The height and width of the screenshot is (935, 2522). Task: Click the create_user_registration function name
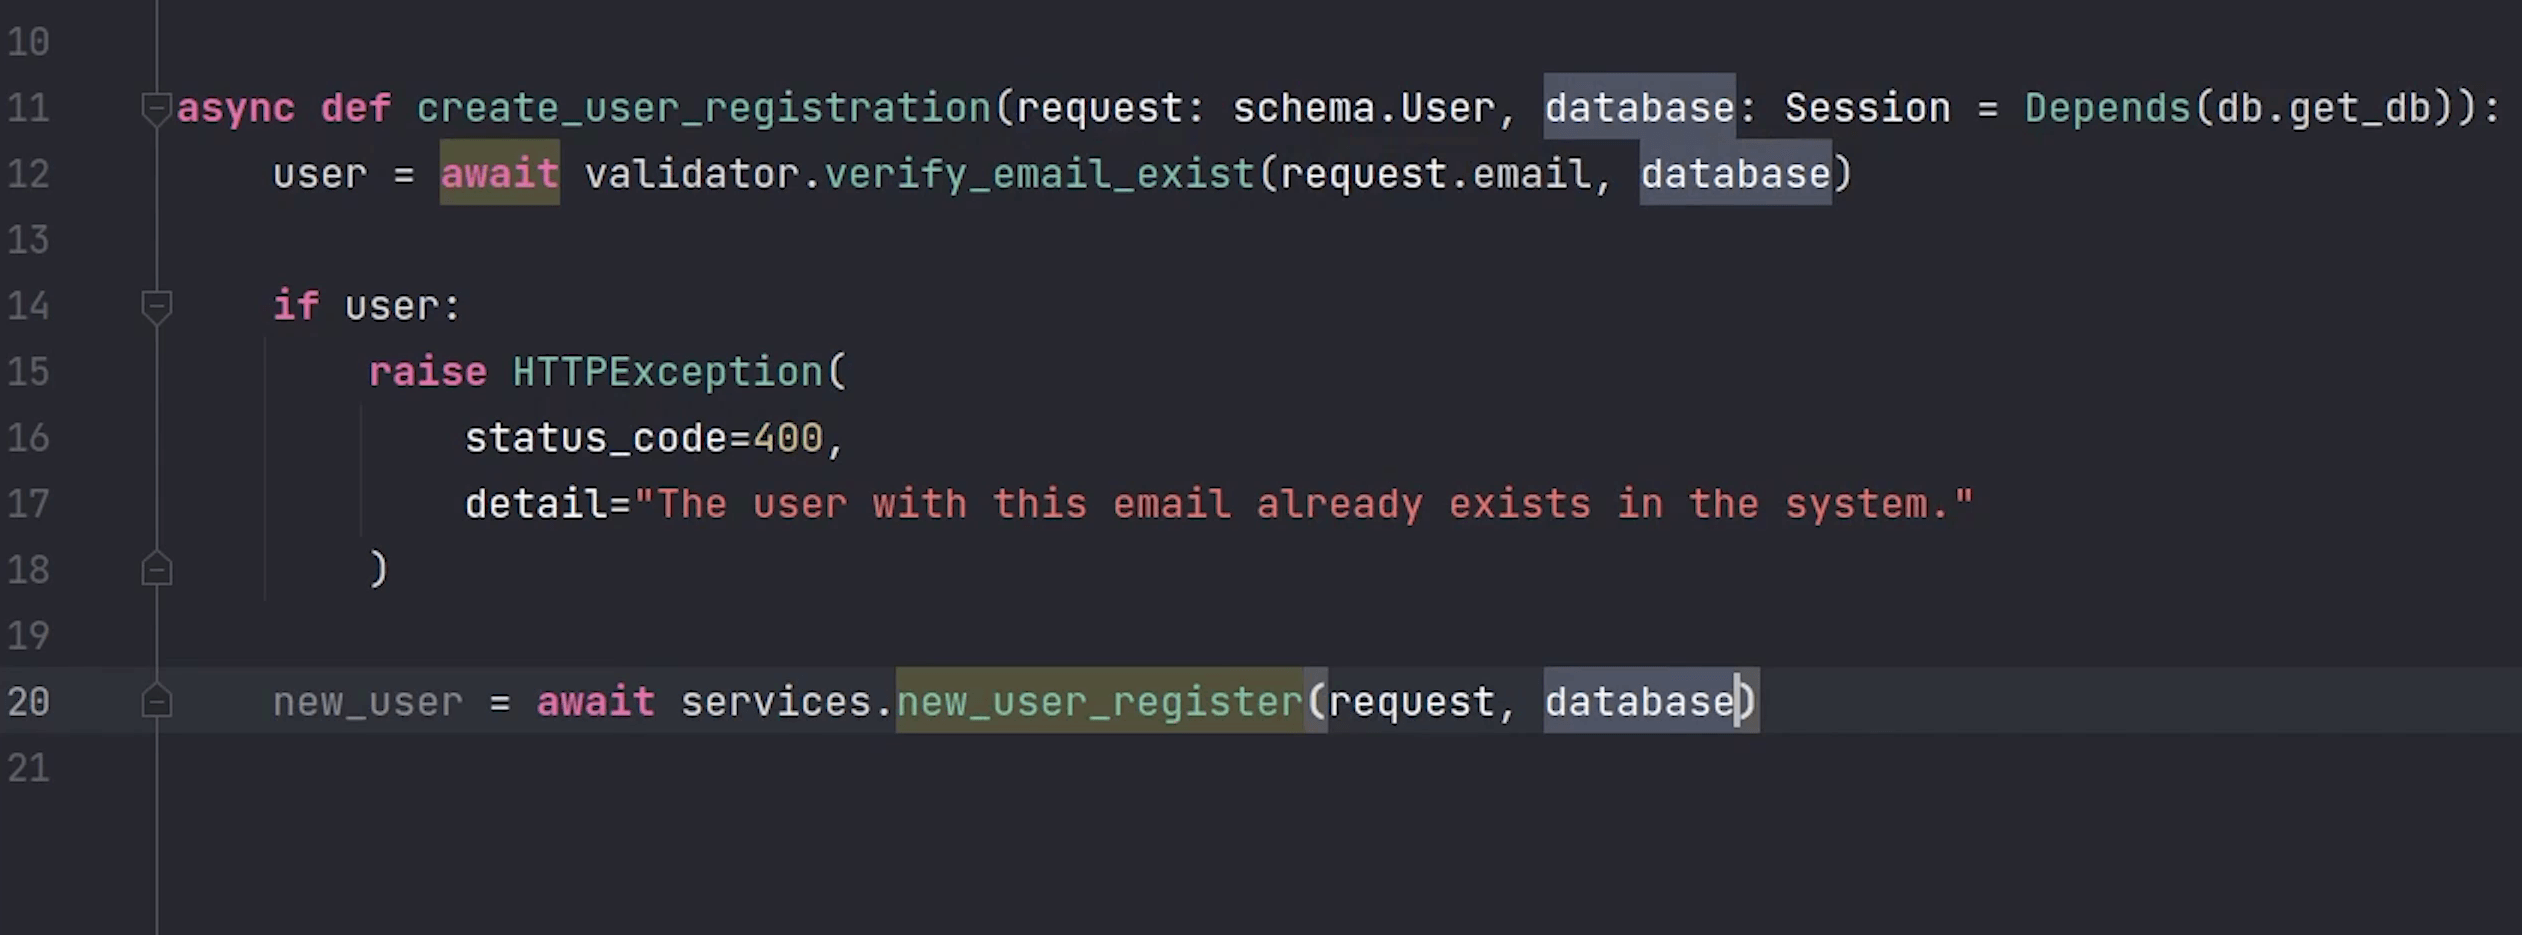(x=703, y=107)
